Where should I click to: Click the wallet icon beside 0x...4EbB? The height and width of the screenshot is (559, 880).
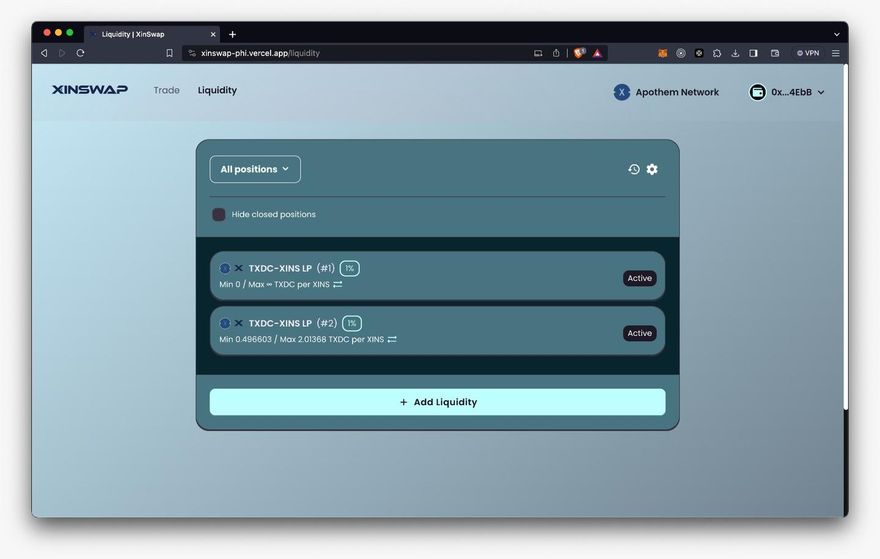click(x=757, y=92)
